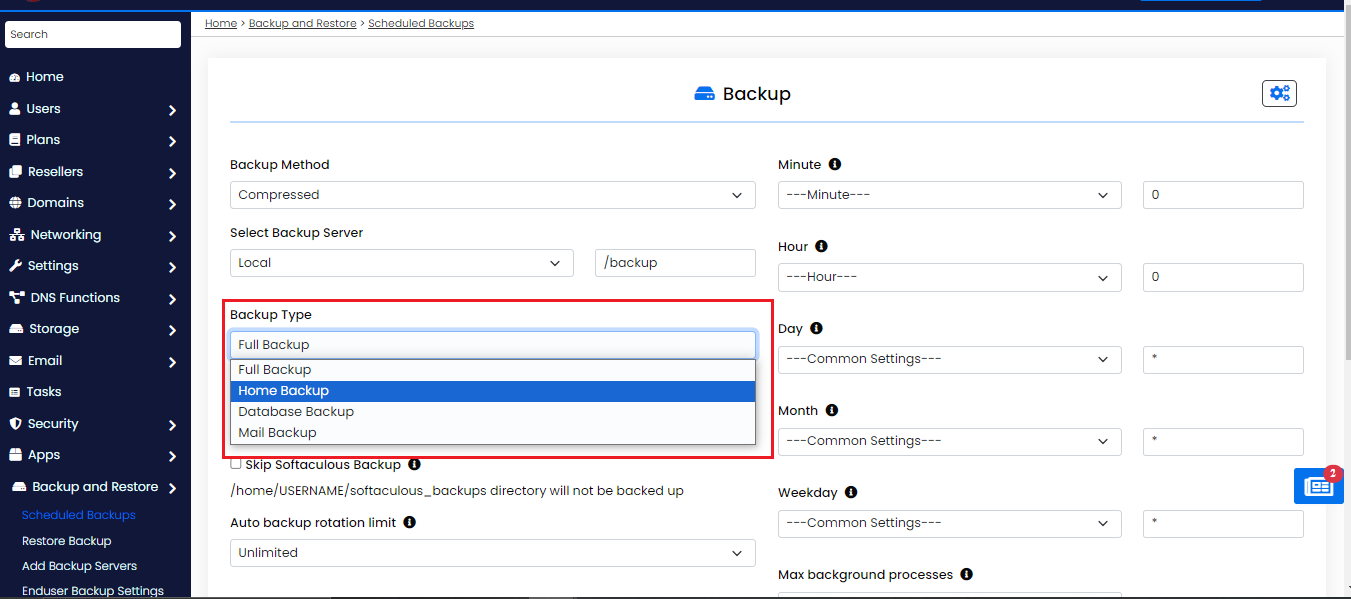Click the info icon beside Hour label
The image size is (1351, 599).
point(822,246)
